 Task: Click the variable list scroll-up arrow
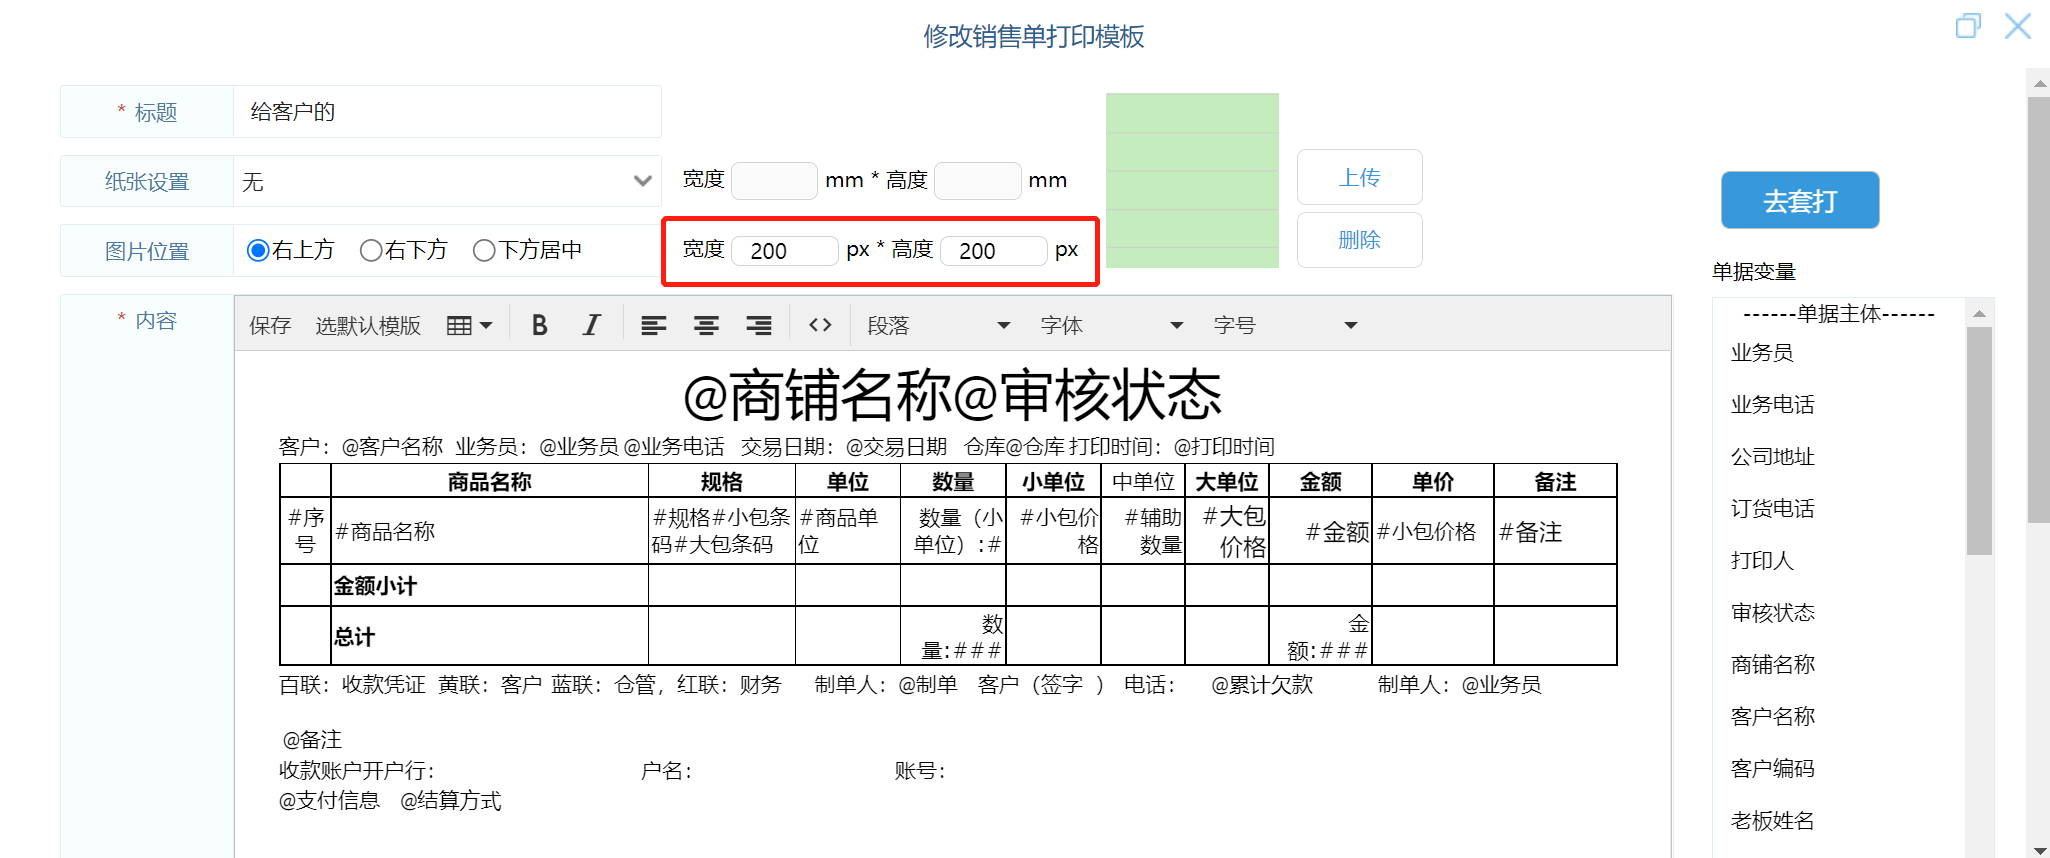(1979, 313)
